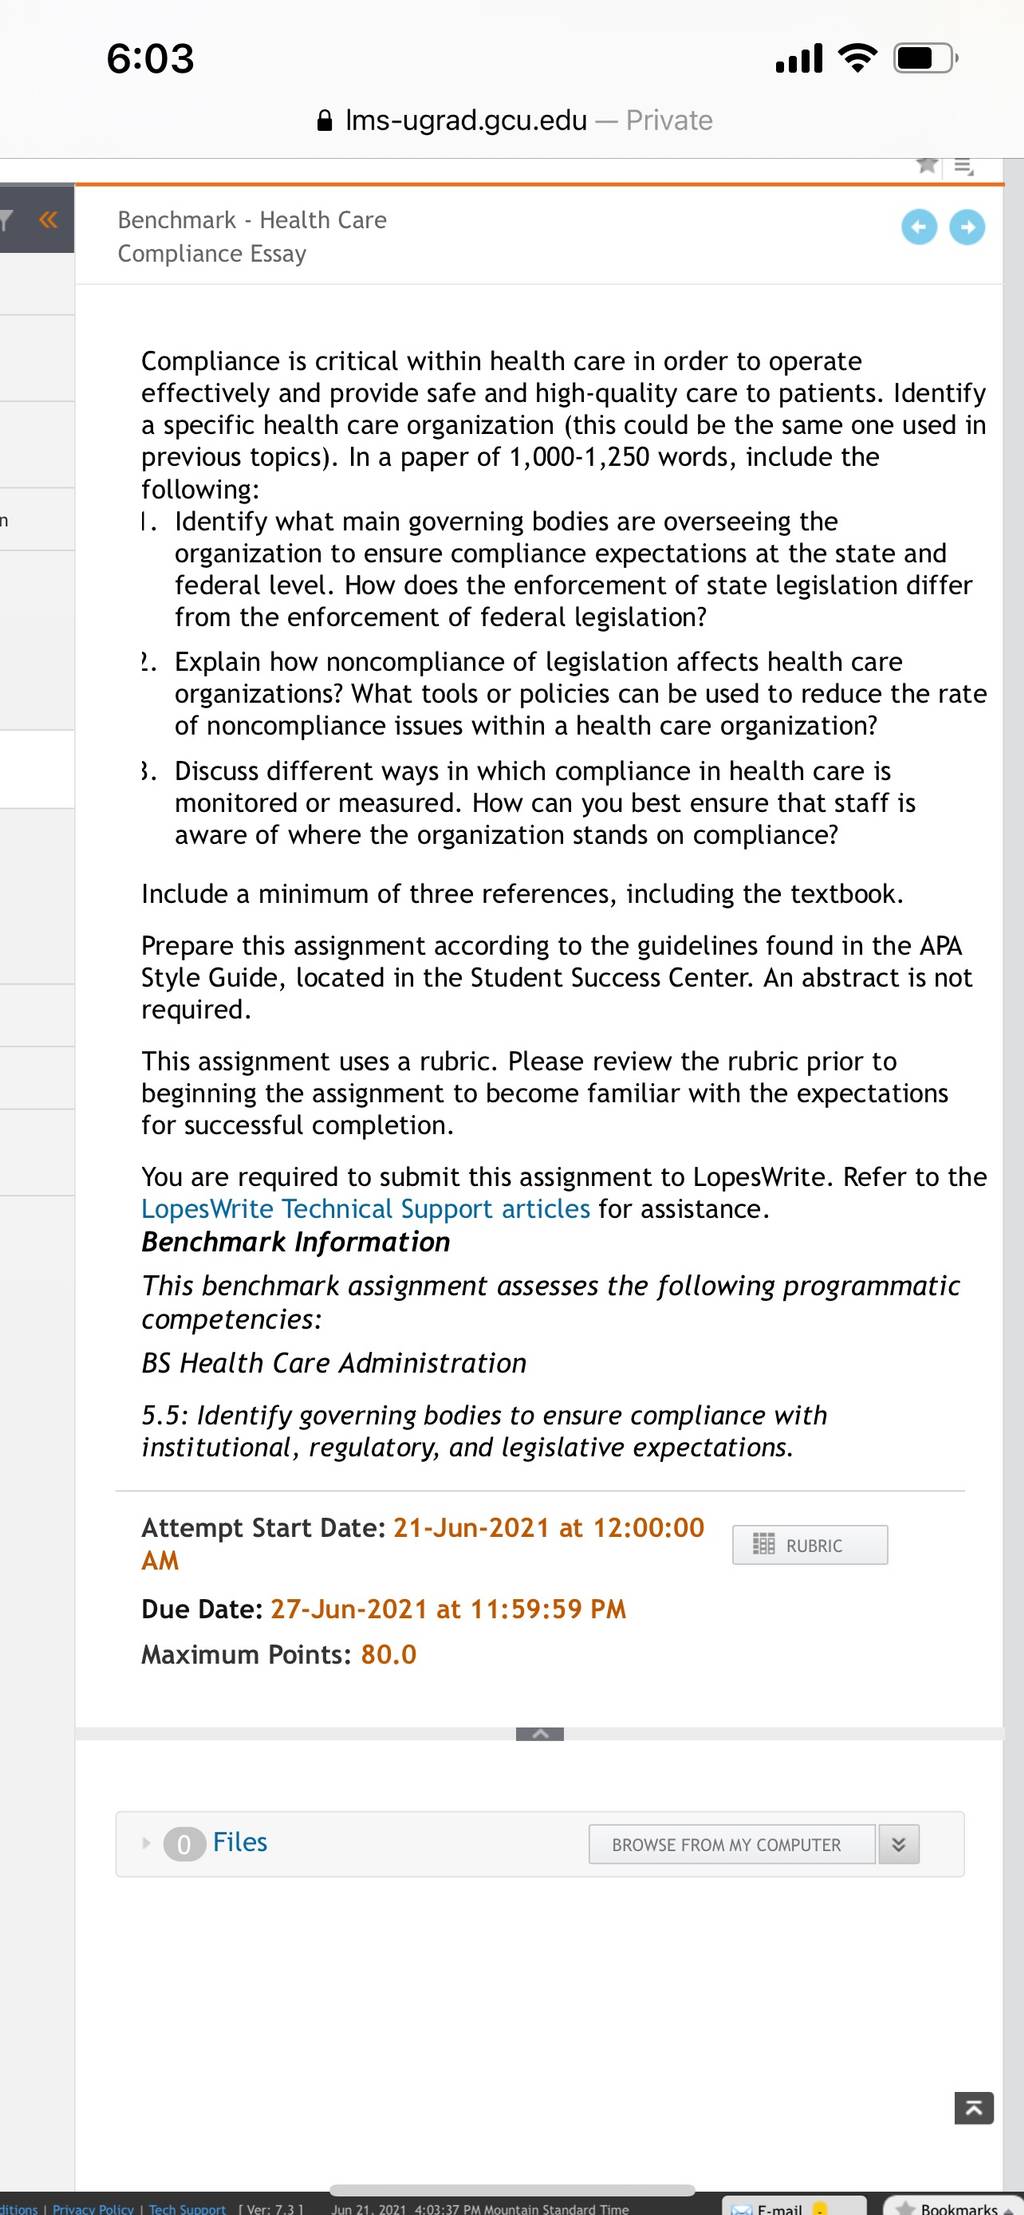The width and height of the screenshot is (1024, 2215).
Task: Open the list menu icon beside the star
Action: point(963,166)
